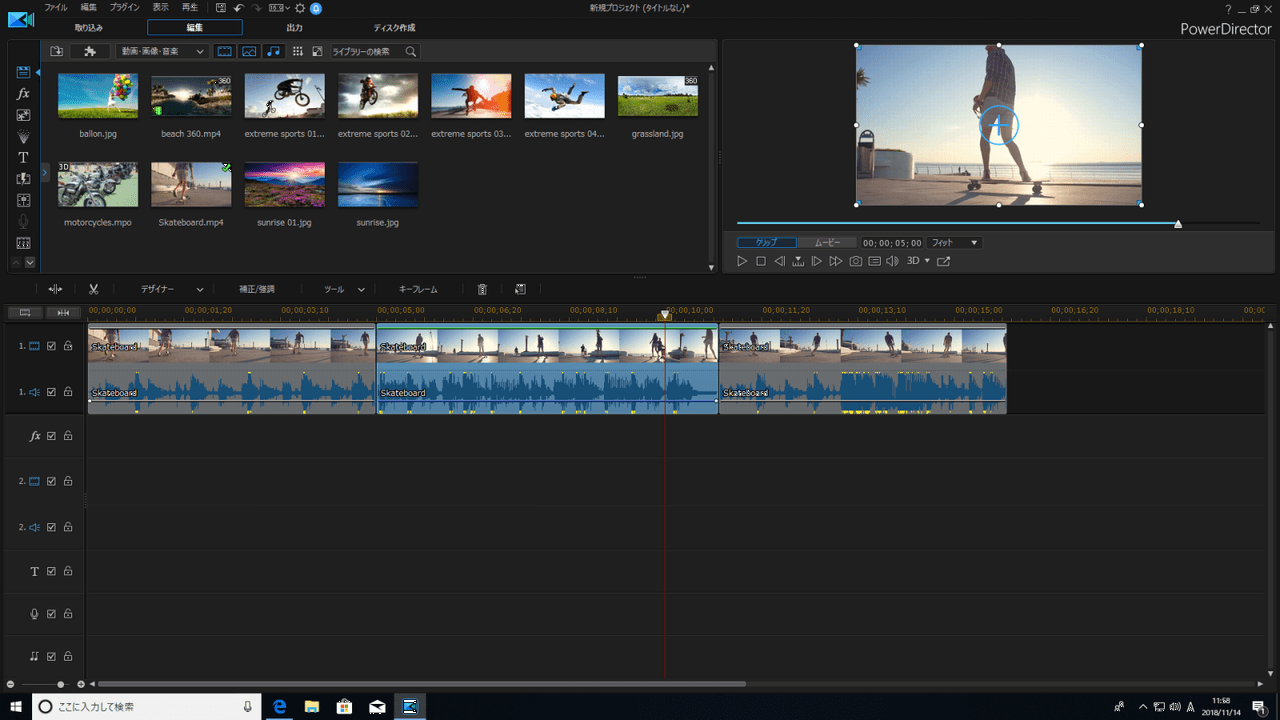This screenshot has width=1280, height=720.
Task: Click the import media folder icon
Action: tap(57, 51)
